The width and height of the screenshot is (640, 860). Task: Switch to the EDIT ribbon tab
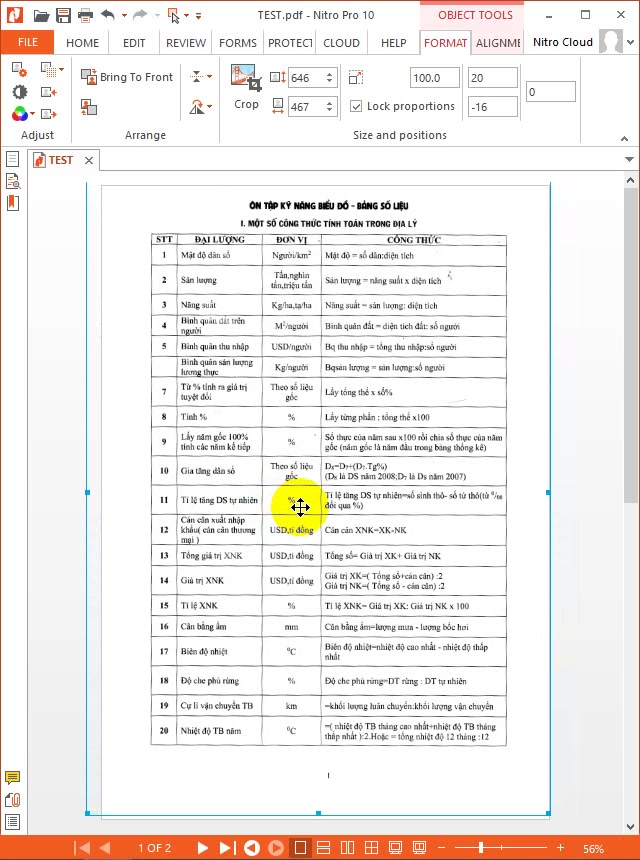pos(134,43)
